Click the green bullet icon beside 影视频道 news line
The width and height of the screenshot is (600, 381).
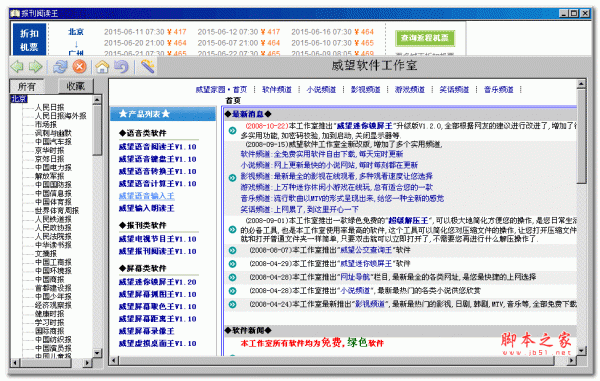click(x=232, y=177)
